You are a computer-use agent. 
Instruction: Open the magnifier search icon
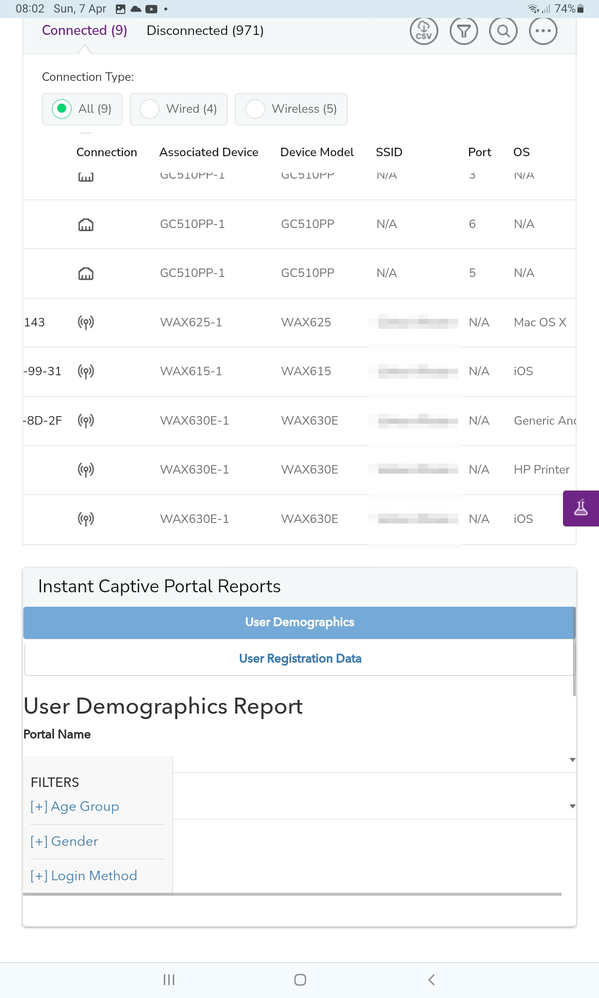503,31
